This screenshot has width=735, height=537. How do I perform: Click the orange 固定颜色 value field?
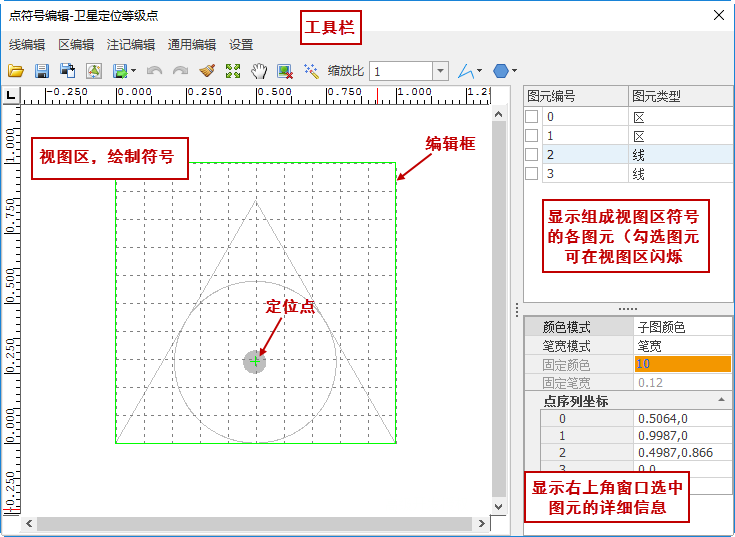tap(682, 364)
